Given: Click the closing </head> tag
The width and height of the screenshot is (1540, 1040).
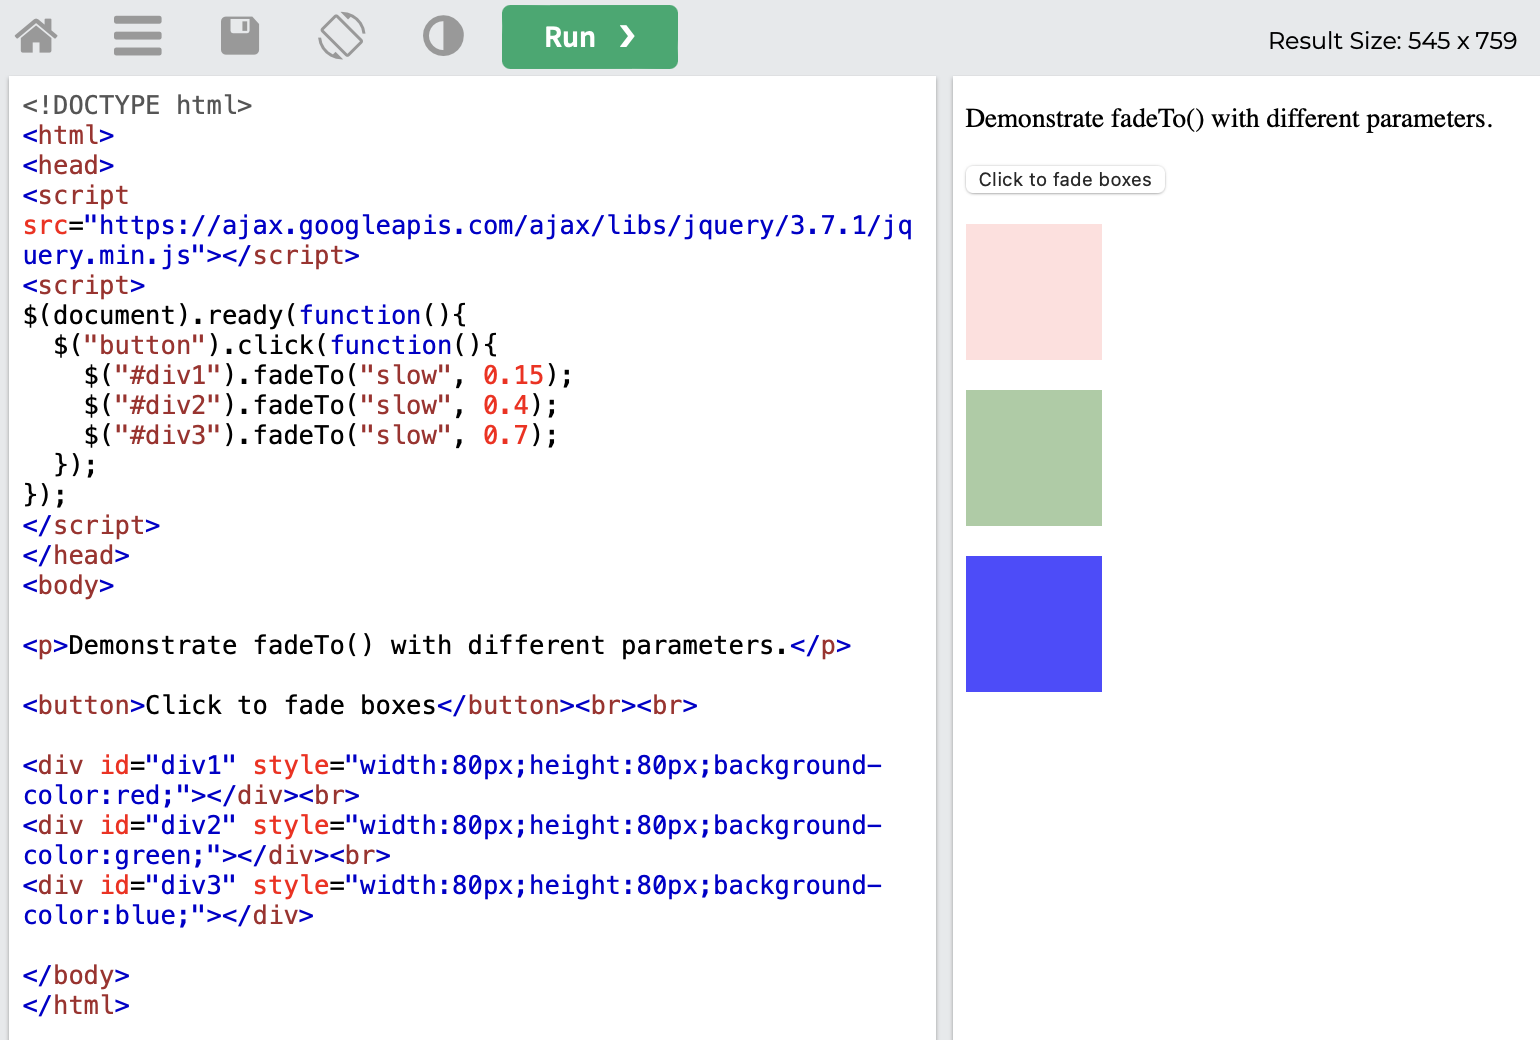Looking at the screenshot, I should 76,555.
